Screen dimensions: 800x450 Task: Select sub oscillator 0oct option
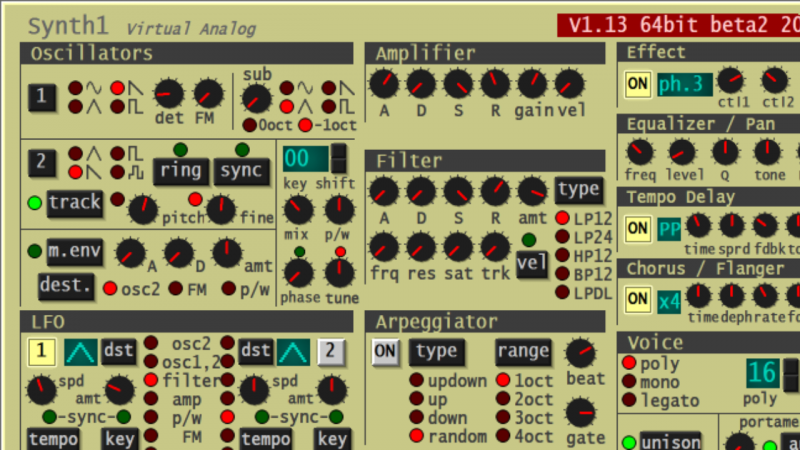tap(249, 125)
